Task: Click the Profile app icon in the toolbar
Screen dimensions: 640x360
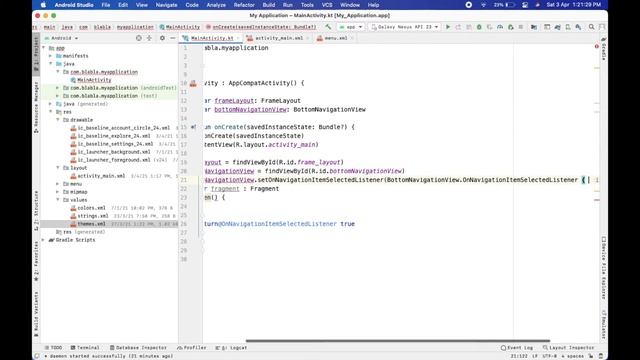Action: (500, 27)
